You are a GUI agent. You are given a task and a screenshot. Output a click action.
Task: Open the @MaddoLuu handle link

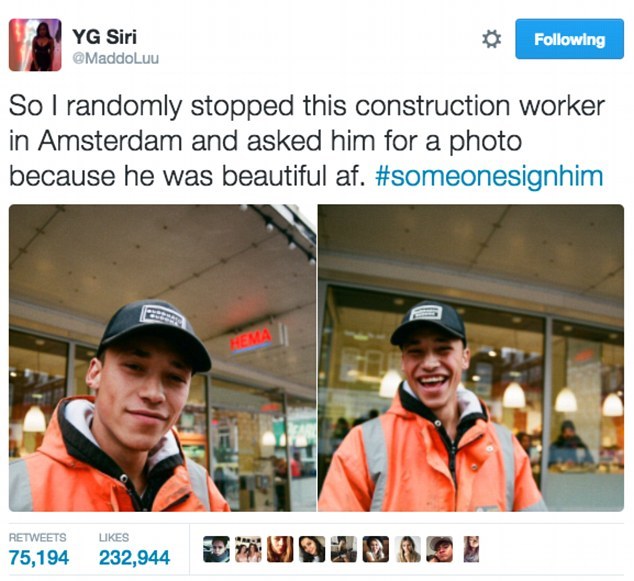[x=116, y=58]
